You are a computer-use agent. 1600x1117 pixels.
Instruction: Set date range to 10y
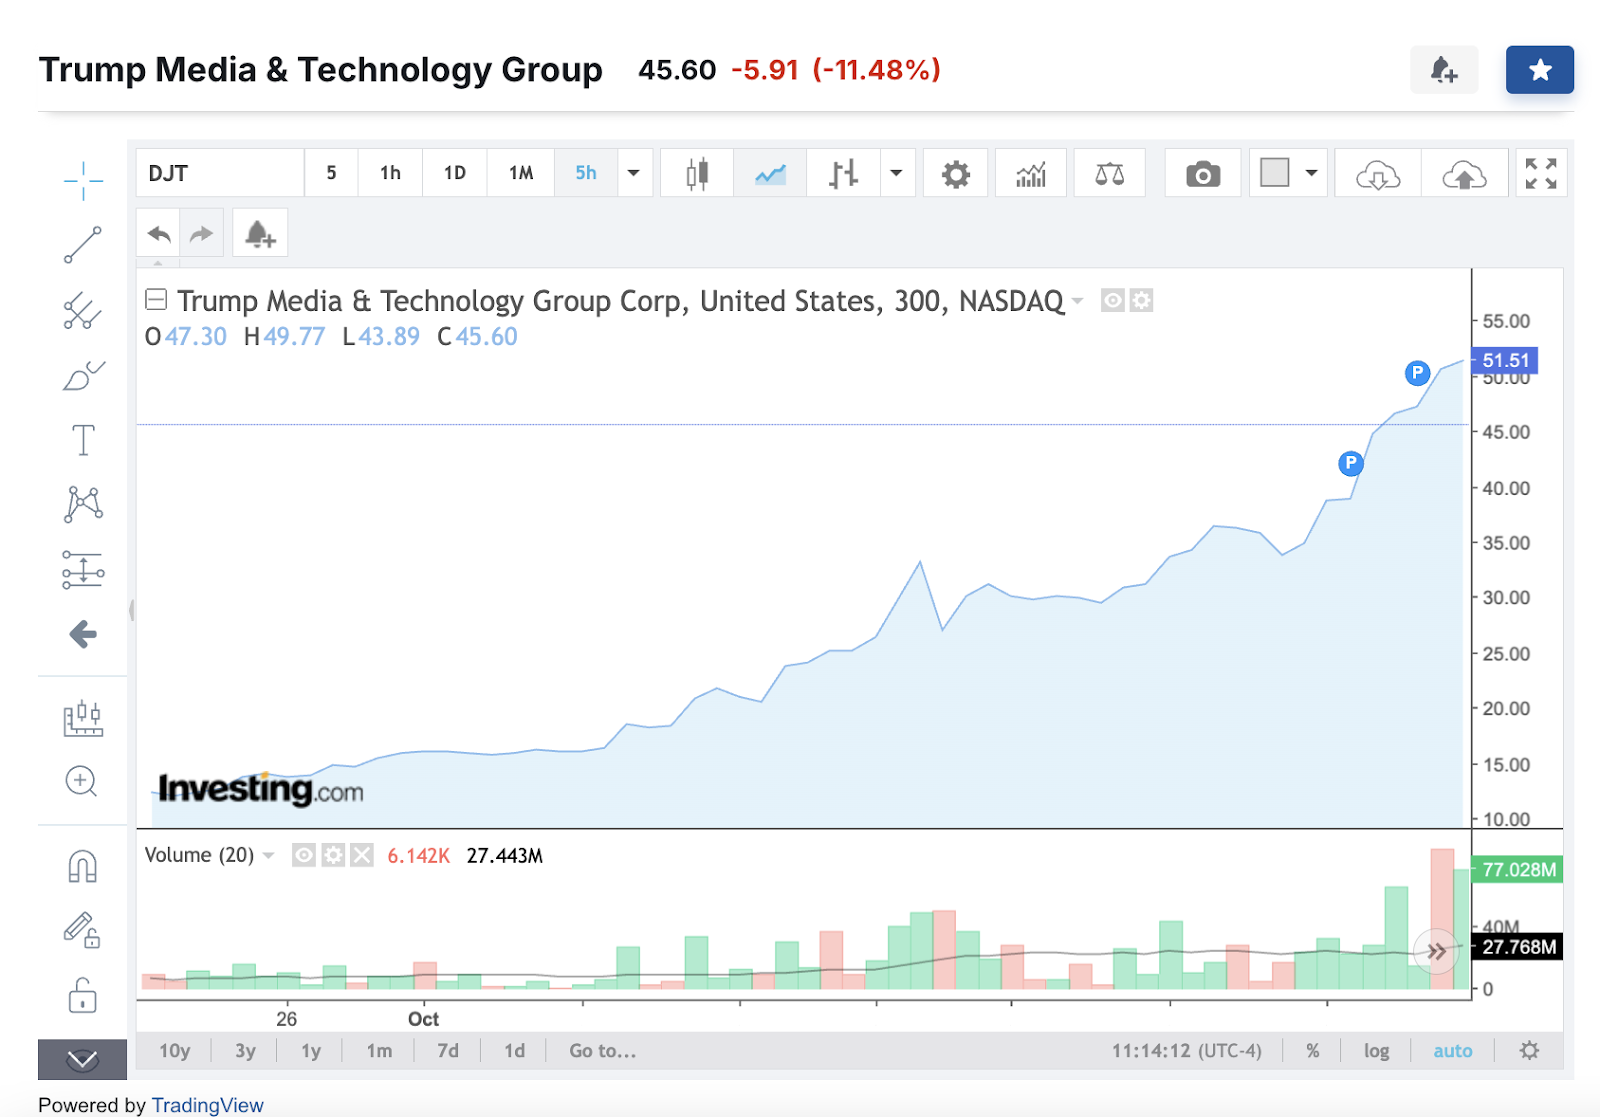[x=175, y=1051]
